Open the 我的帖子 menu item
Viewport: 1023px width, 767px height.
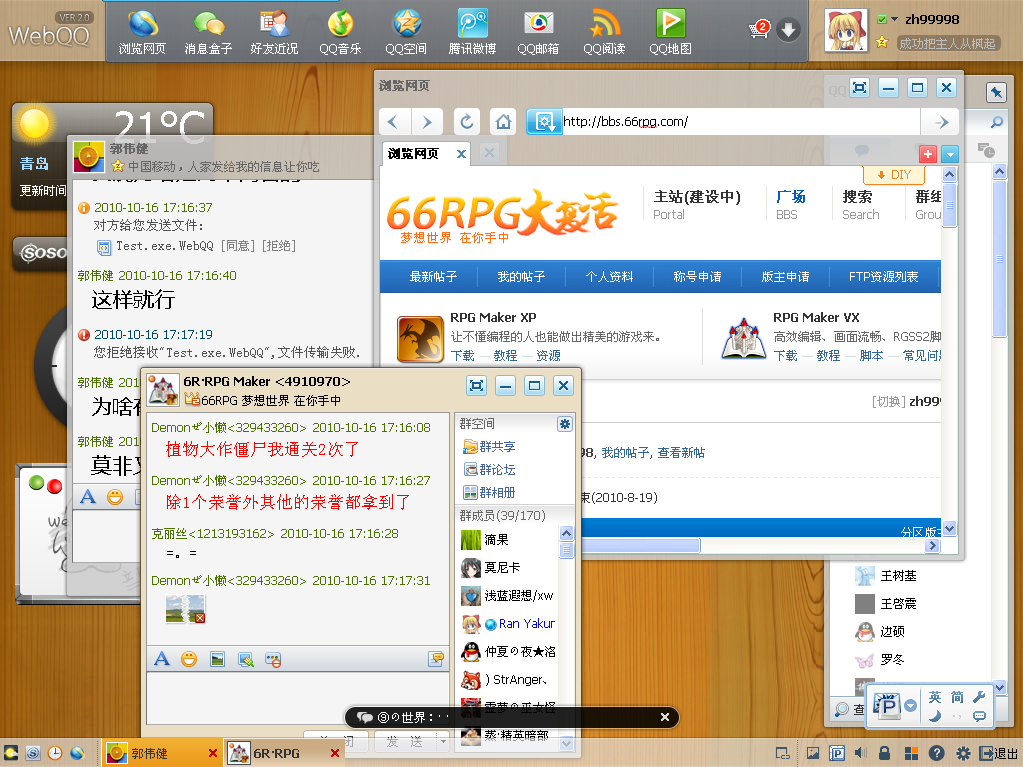tap(521, 277)
